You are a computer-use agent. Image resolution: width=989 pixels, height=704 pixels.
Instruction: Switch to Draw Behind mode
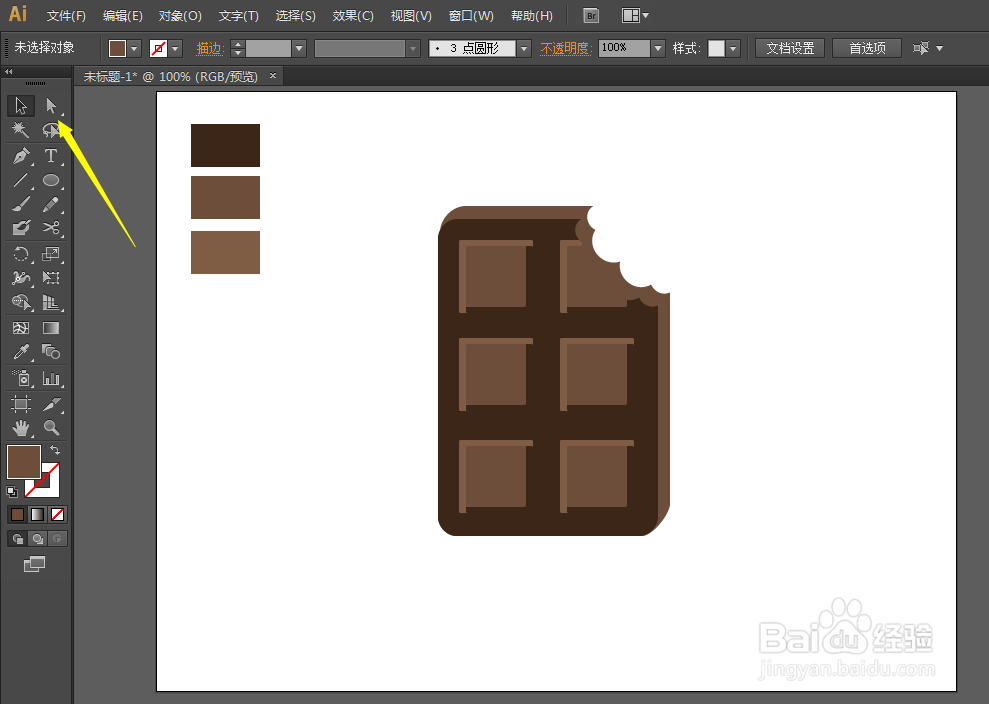click(38, 539)
